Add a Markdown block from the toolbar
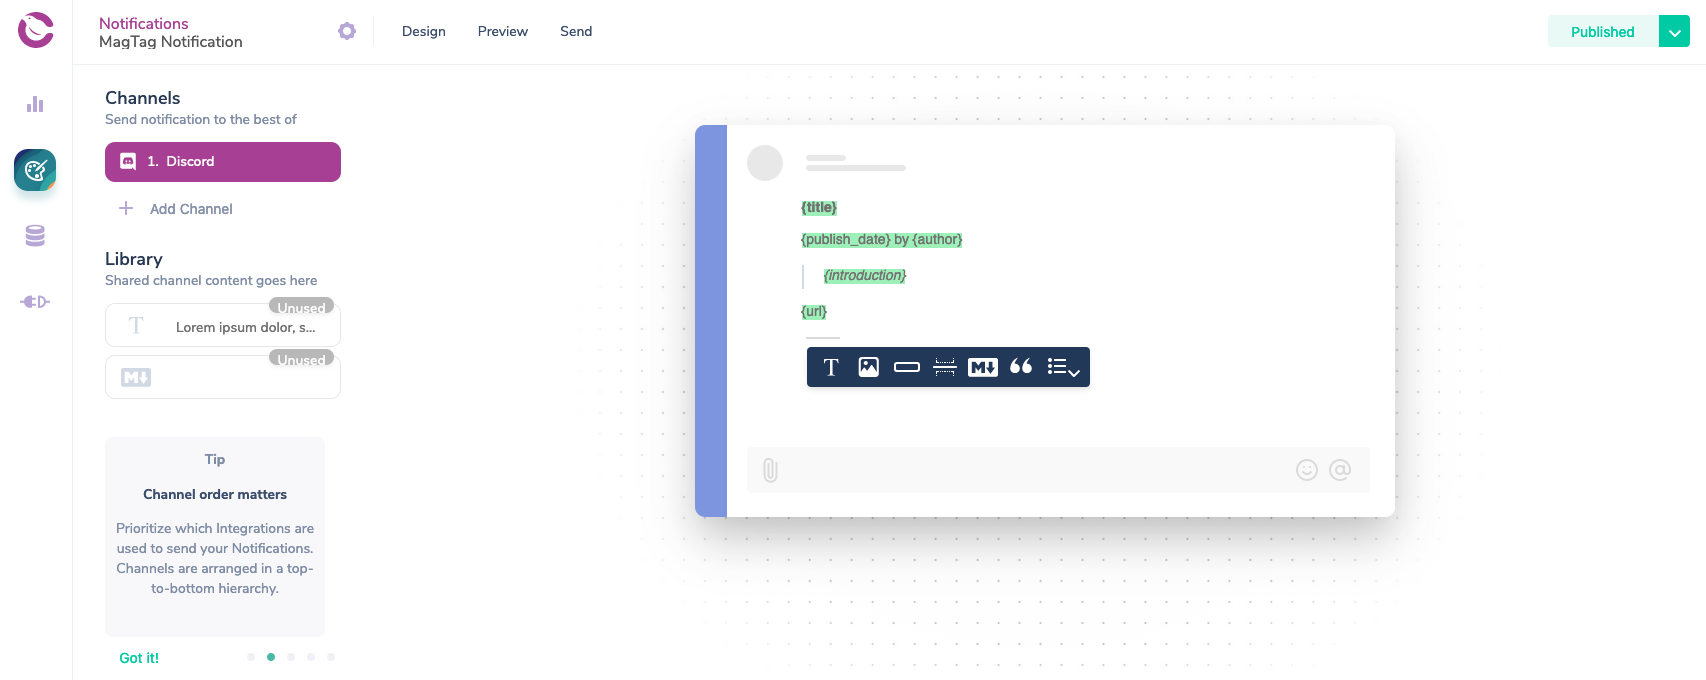The height and width of the screenshot is (680, 1706). click(x=983, y=367)
